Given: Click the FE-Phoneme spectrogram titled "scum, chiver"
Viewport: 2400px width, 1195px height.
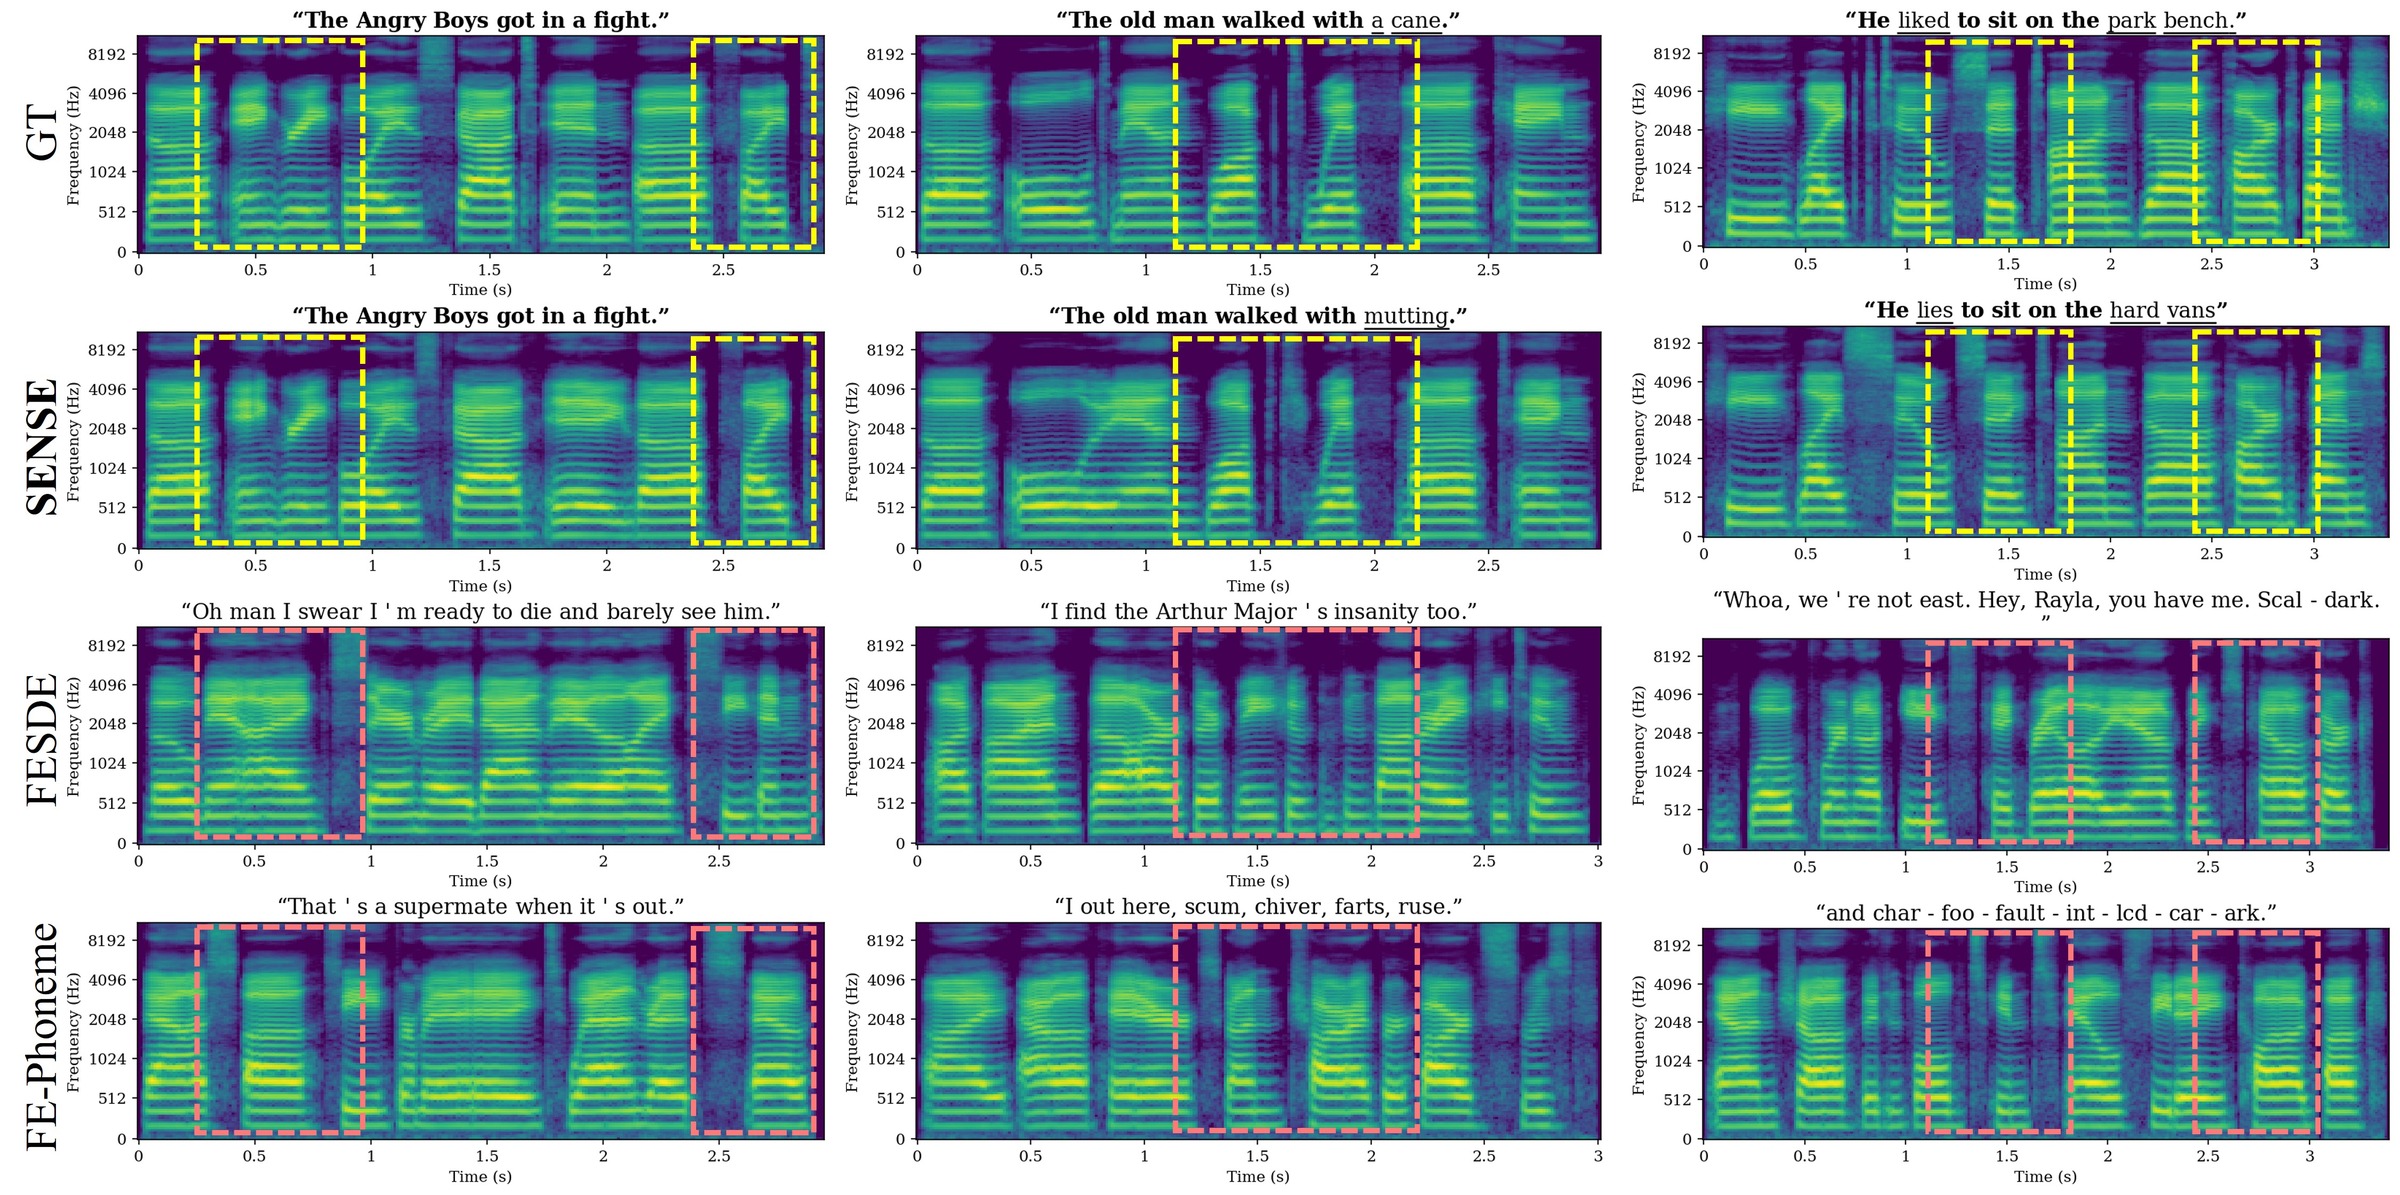Looking at the screenshot, I should [1258, 1030].
